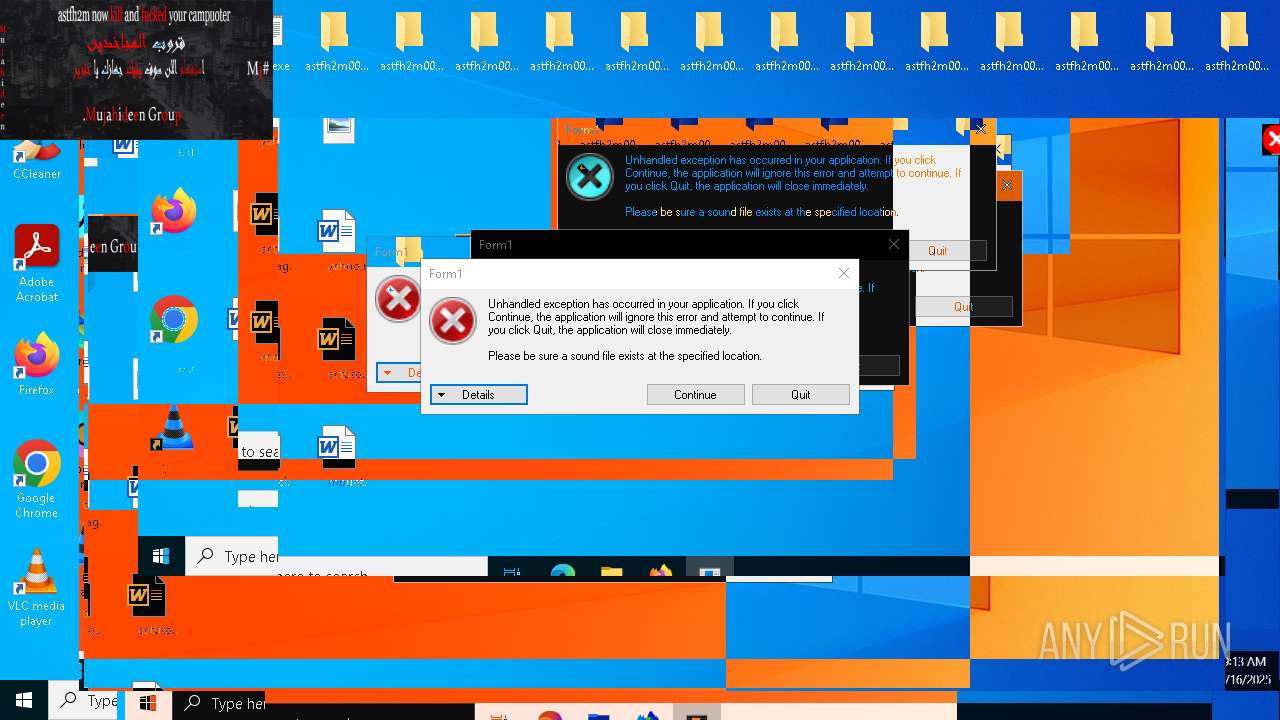Click Continue in the front Form1 dialog
The image size is (1280, 720).
(x=695, y=395)
